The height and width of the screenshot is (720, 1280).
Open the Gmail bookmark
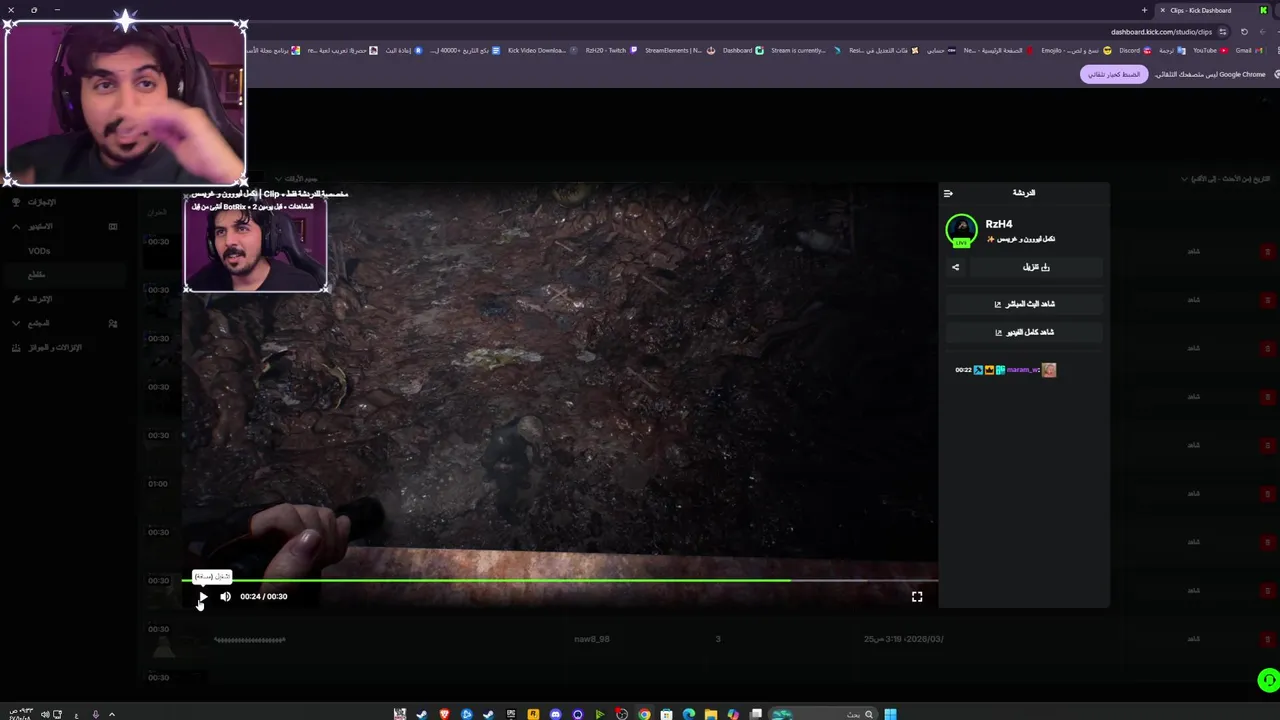click(x=1248, y=51)
